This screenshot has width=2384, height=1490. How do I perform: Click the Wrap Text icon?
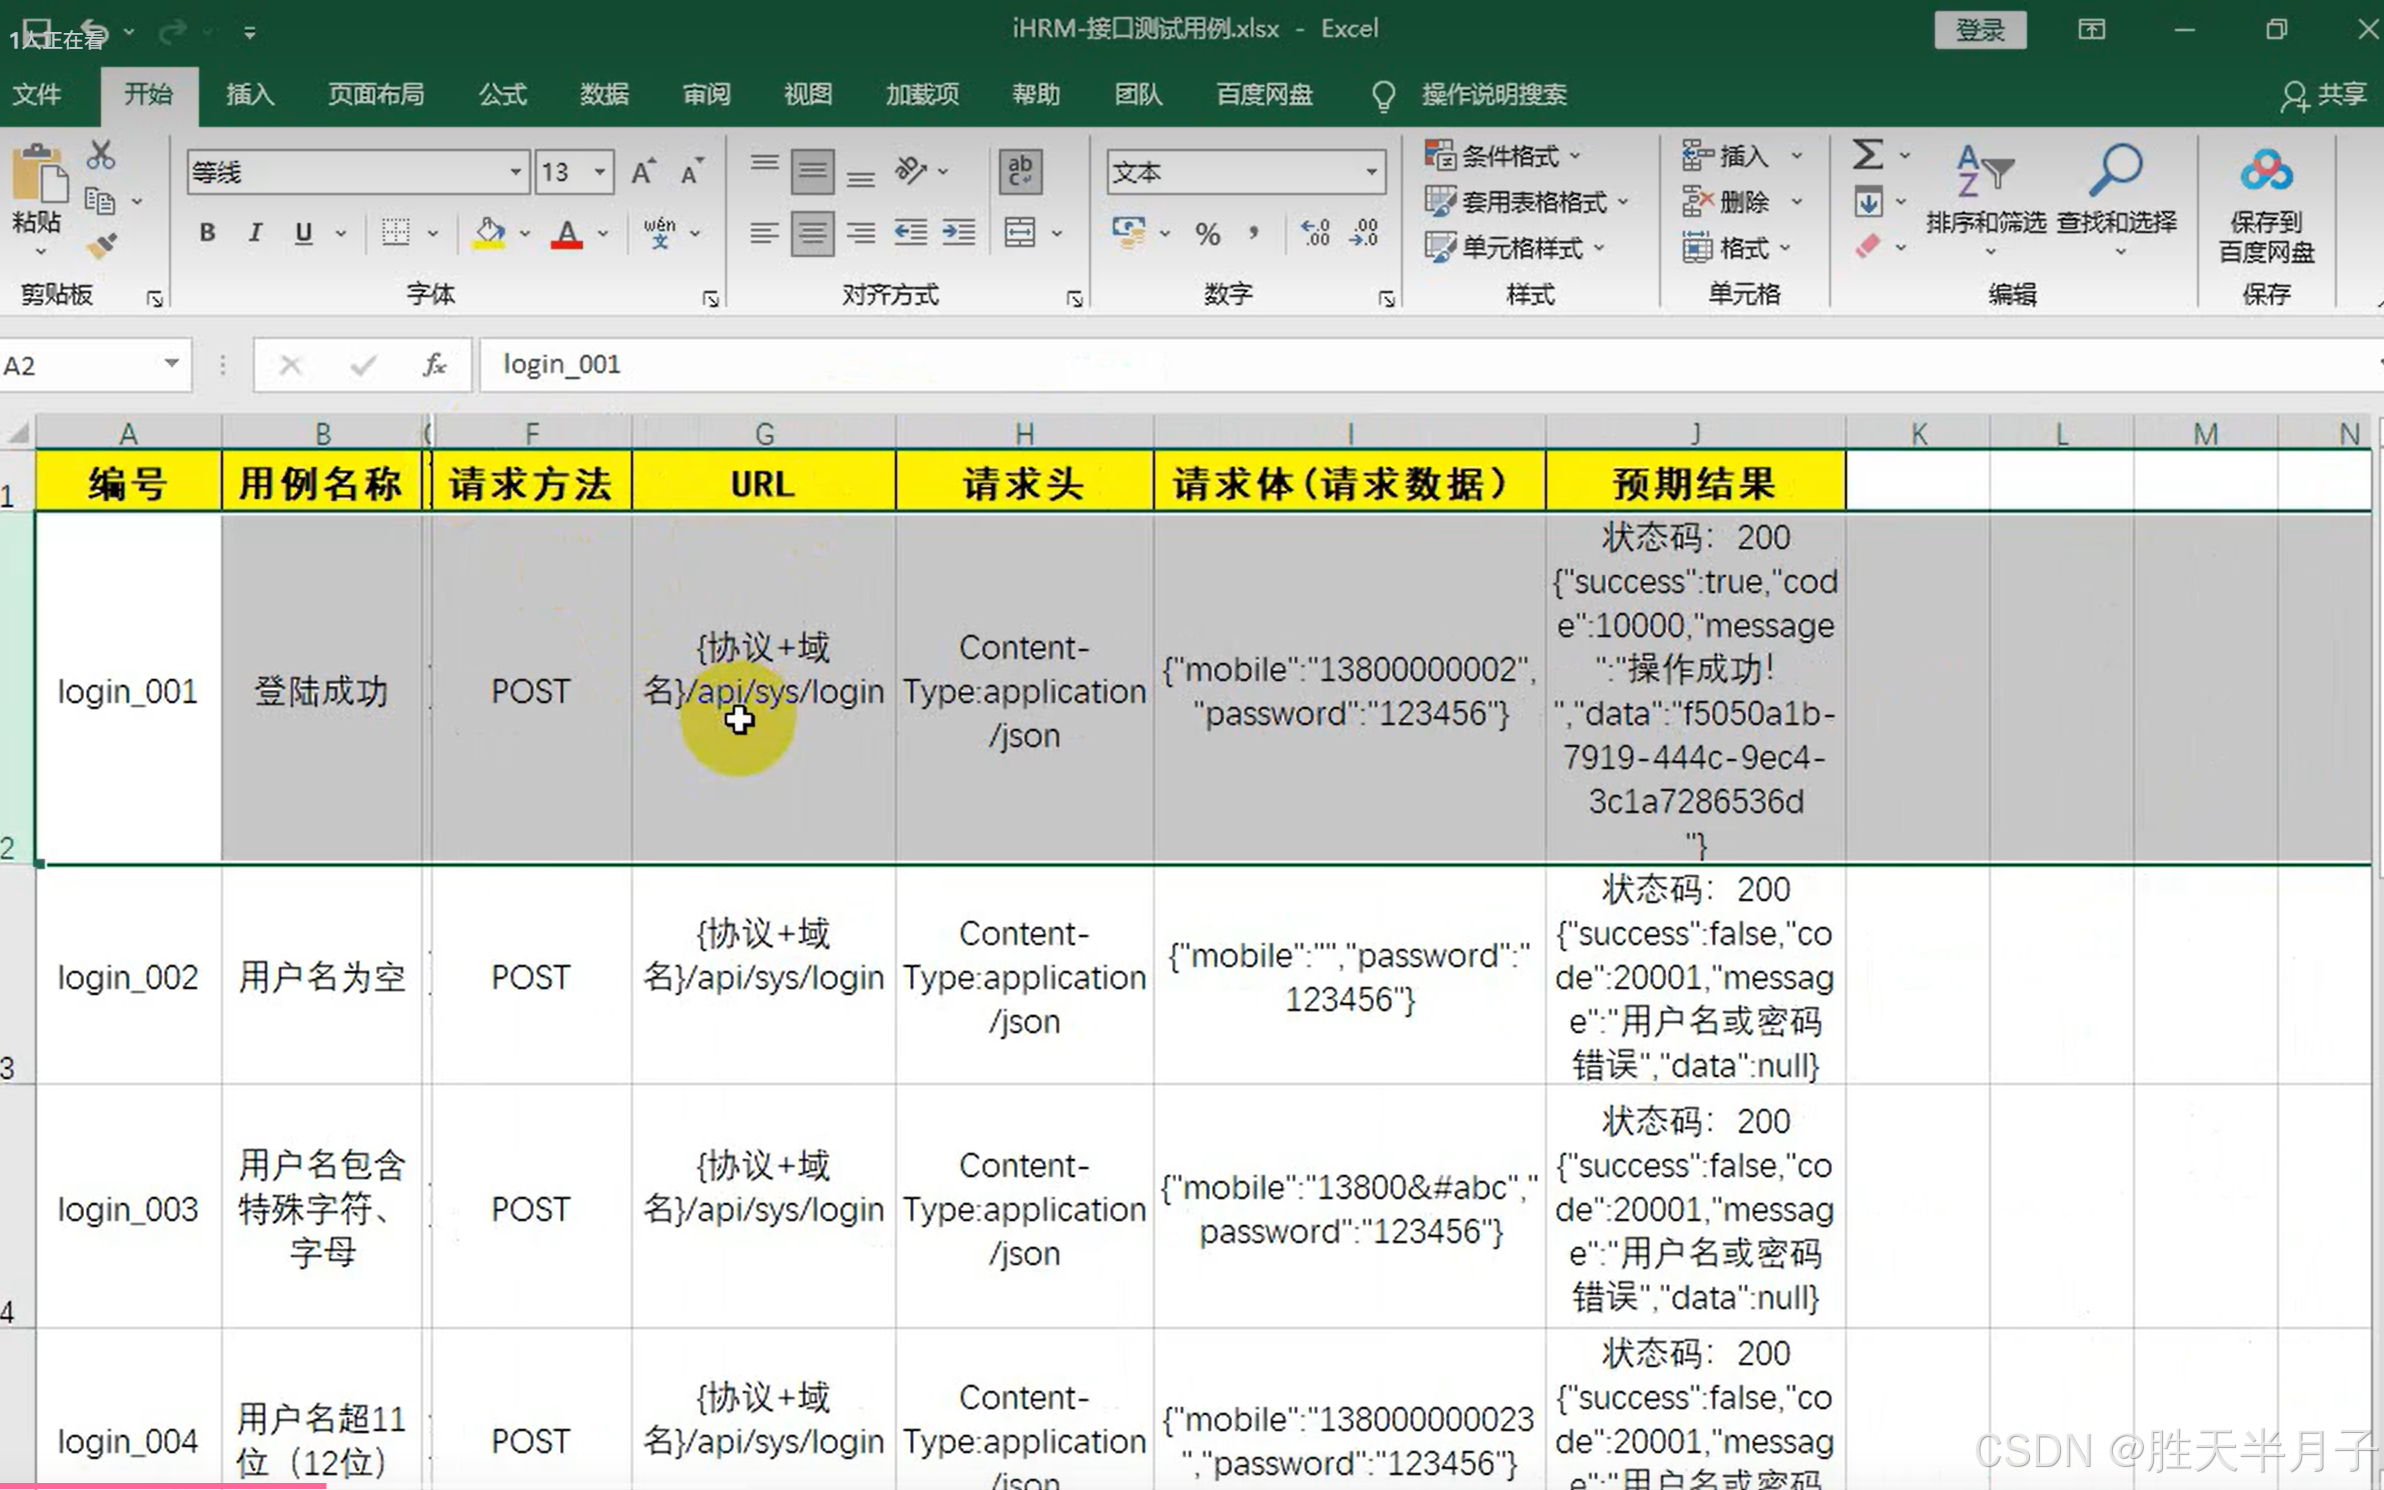1020,172
